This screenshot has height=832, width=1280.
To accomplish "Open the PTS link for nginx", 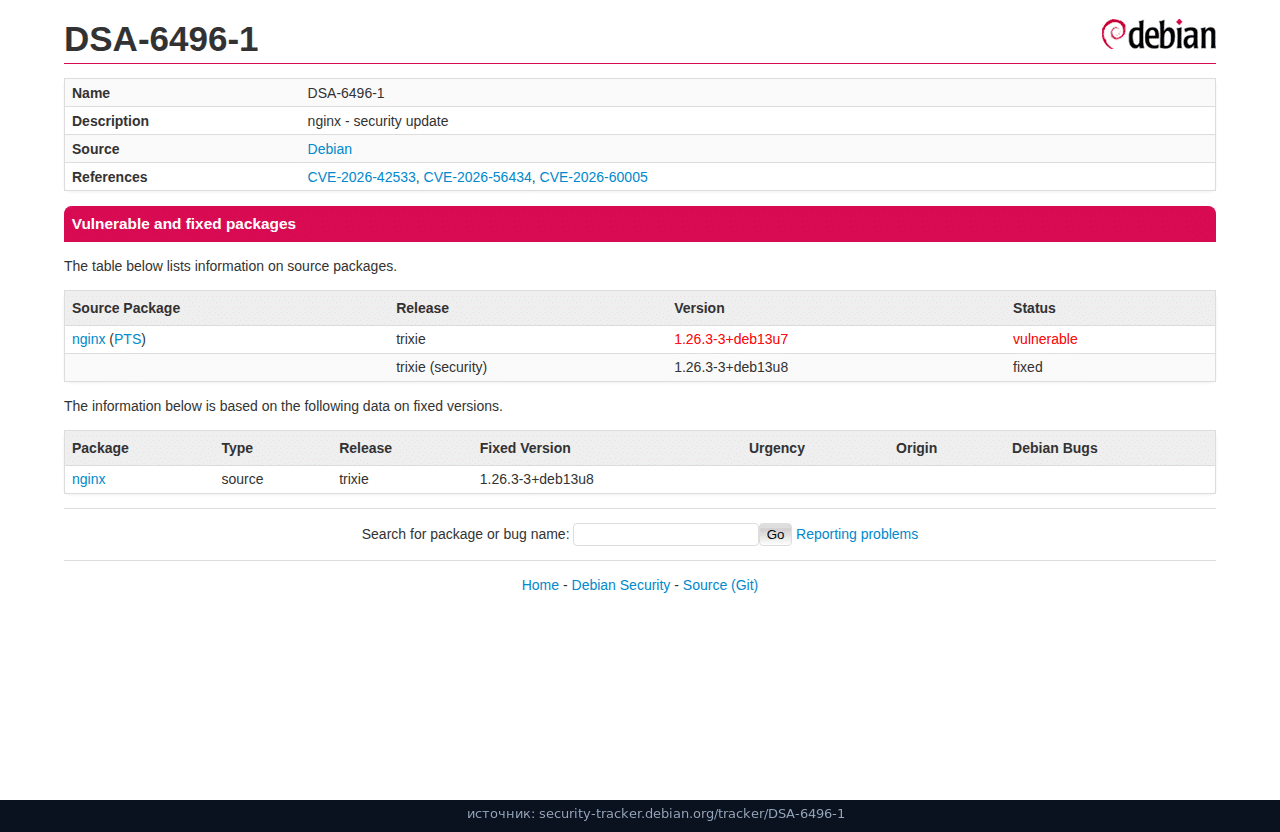I will click(x=128, y=339).
